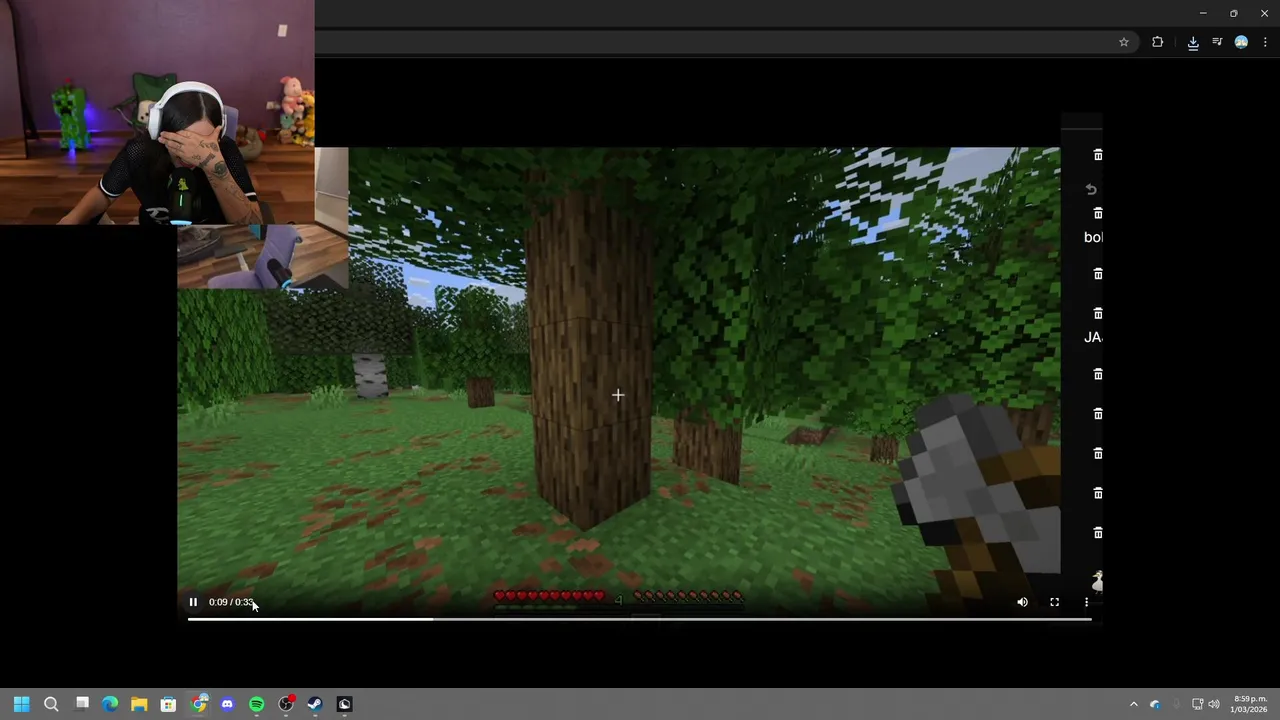Image resolution: width=1280 pixels, height=720 pixels.
Task: Open the black app icon right of Steam
Action: [344, 704]
